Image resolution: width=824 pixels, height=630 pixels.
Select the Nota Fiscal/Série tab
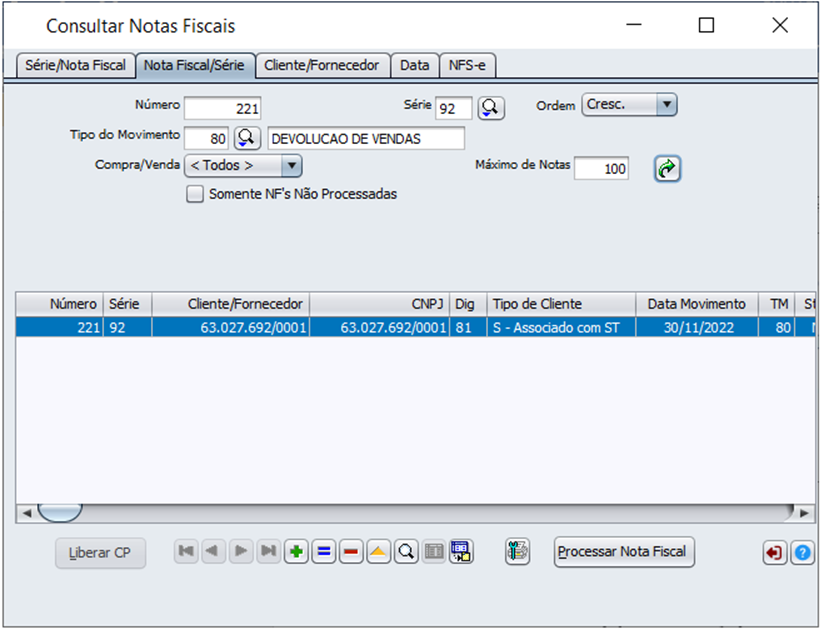[194, 66]
